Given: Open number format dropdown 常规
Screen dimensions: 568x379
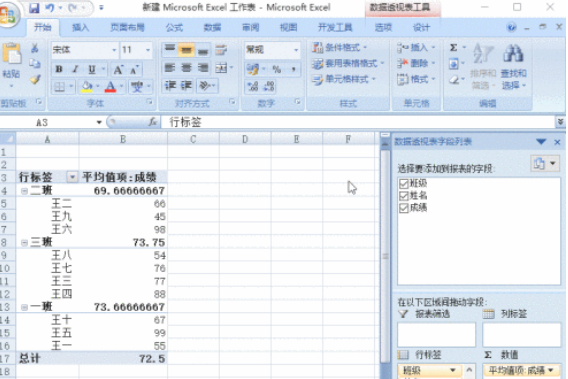Looking at the screenshot, I should point(296,50).
